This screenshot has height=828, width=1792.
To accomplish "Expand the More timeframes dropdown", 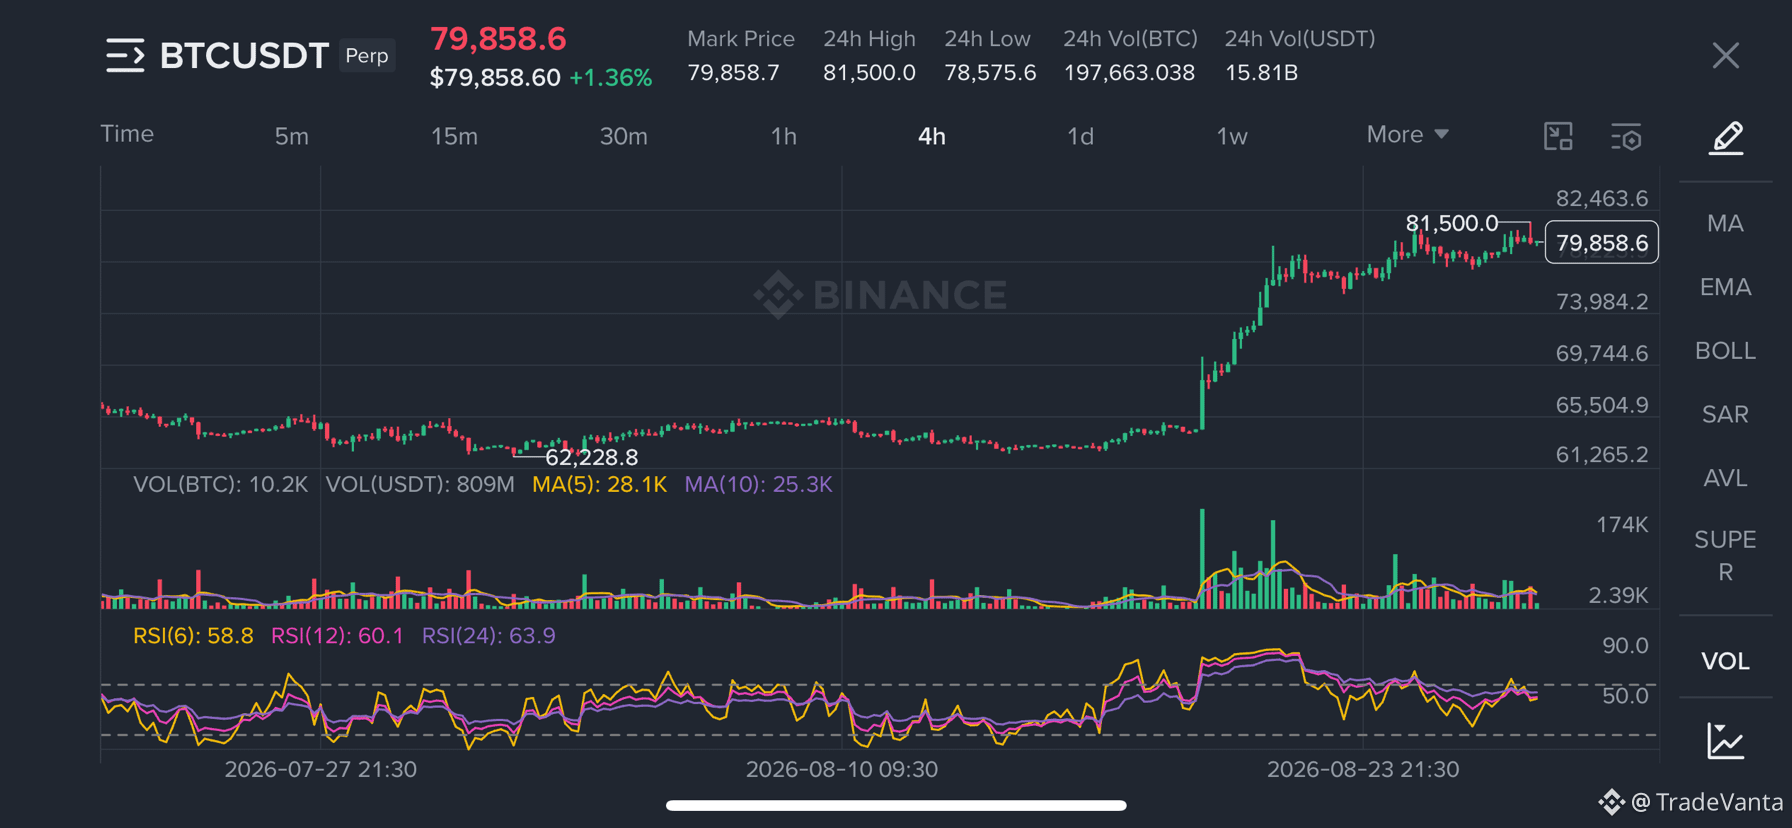I will (x=1407, y=134).
